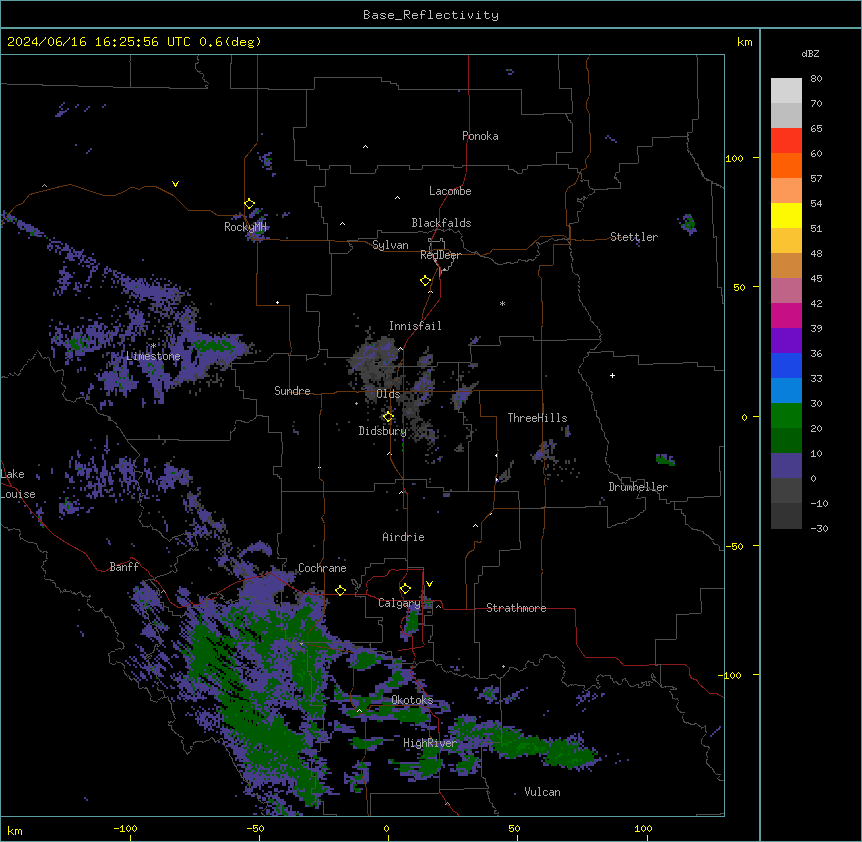
Task: Click the km unit label at bottom left
Action: tap(15, 830)
